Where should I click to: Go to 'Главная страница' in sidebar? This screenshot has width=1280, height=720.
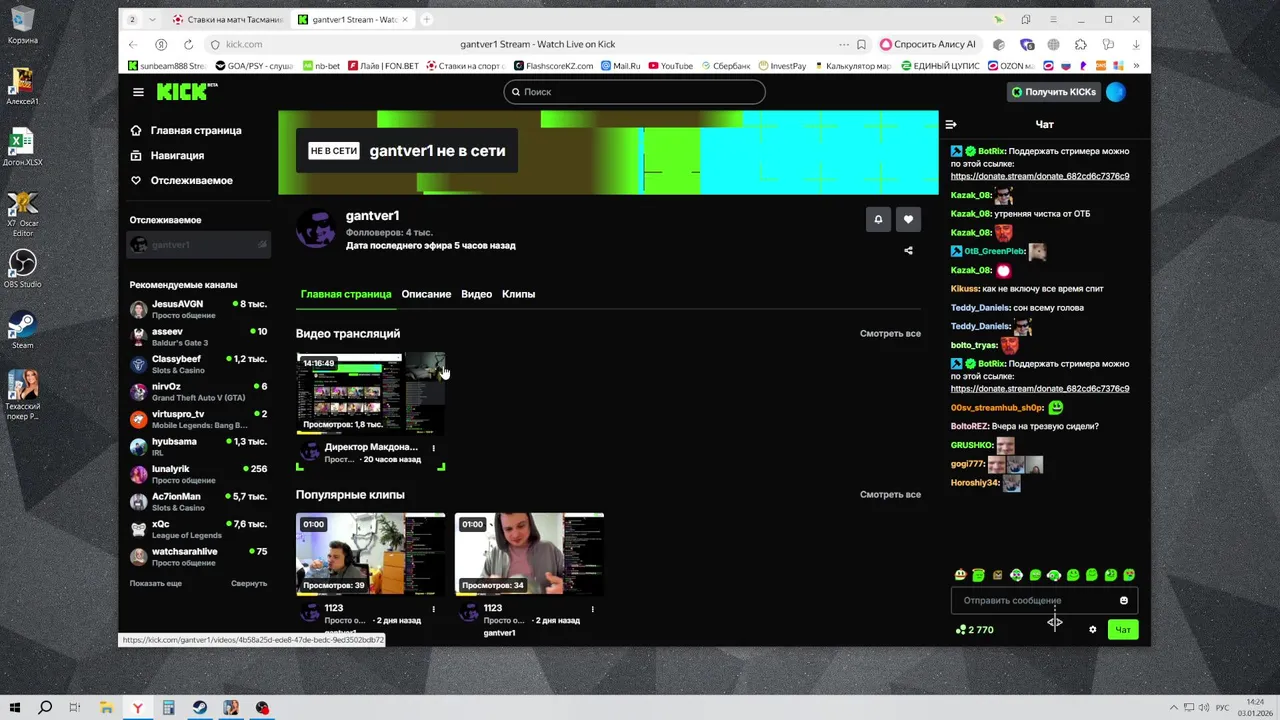pos(186,130)
